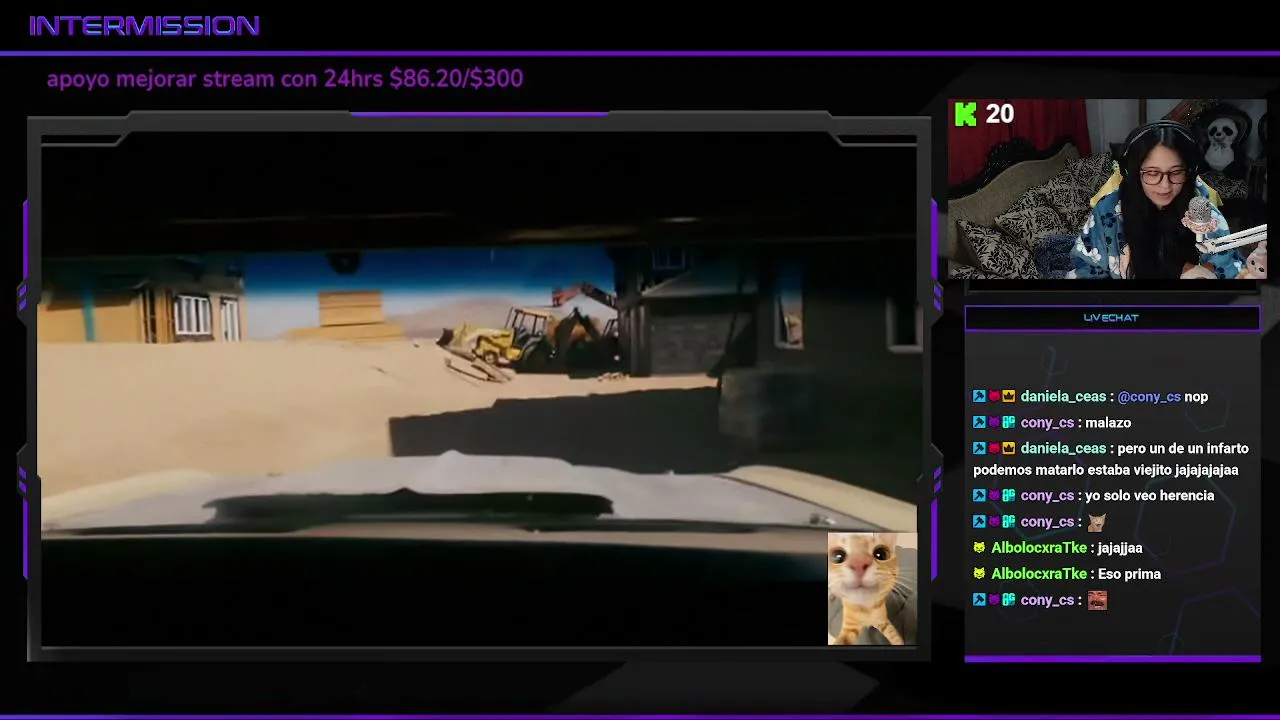Click purple cat badge on the "malazo" message
Viewport: 1280px width, 720px height.
point(994,423)
